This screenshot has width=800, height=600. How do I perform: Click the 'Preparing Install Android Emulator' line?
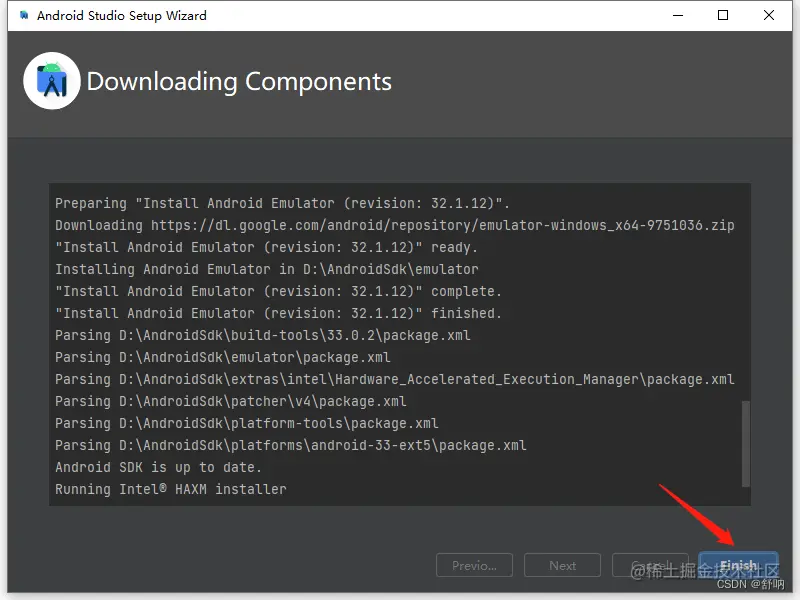click(x=282, y=203)
